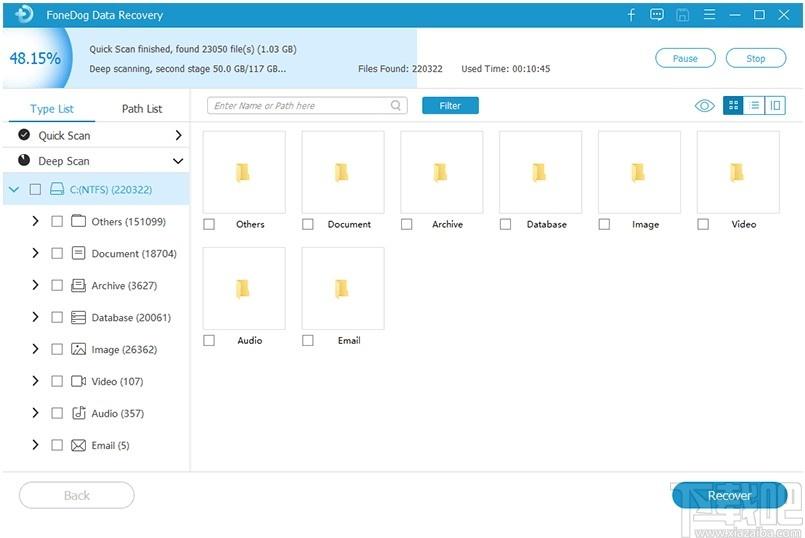
Task: Expand the Others (151099) tree node
Action: [35, 221]
